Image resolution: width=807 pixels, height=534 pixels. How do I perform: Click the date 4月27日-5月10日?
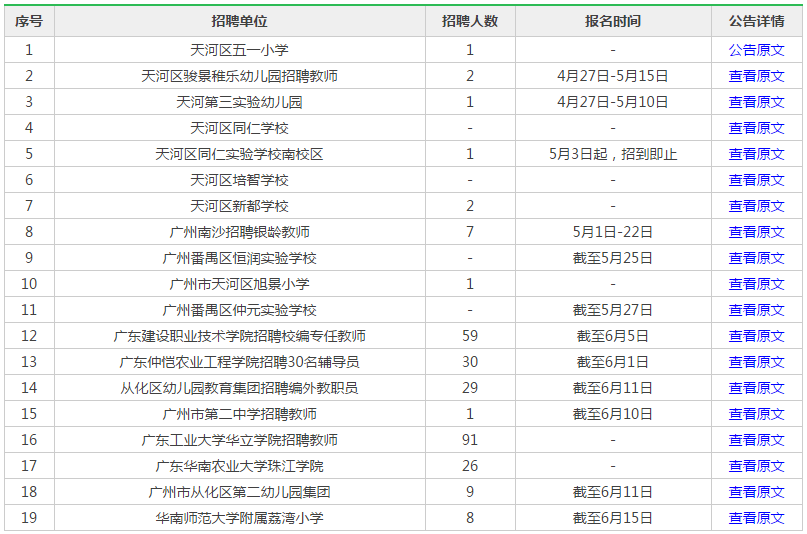(x=612, y=102)
